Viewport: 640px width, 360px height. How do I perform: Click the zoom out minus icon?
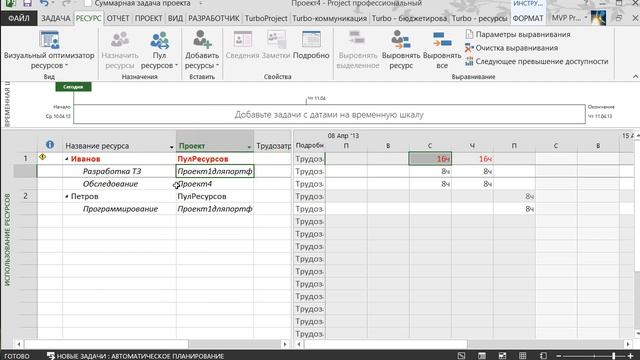[x=559, y=356]
